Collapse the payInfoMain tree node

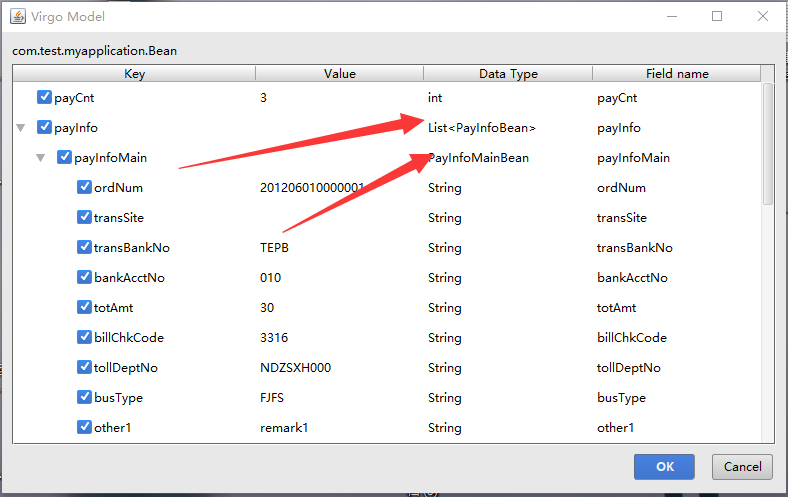point(41,158)
